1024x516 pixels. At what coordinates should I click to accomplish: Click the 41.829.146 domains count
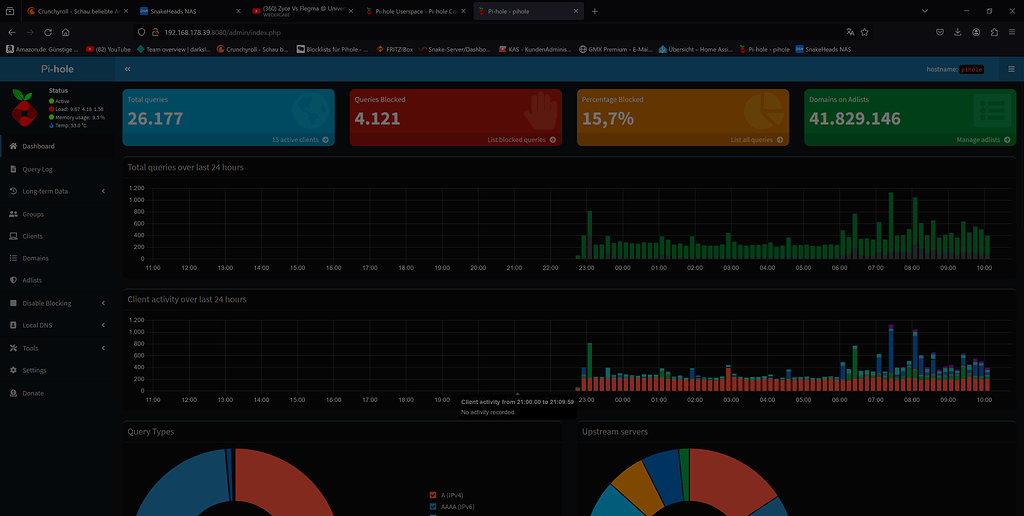point(854,119)
